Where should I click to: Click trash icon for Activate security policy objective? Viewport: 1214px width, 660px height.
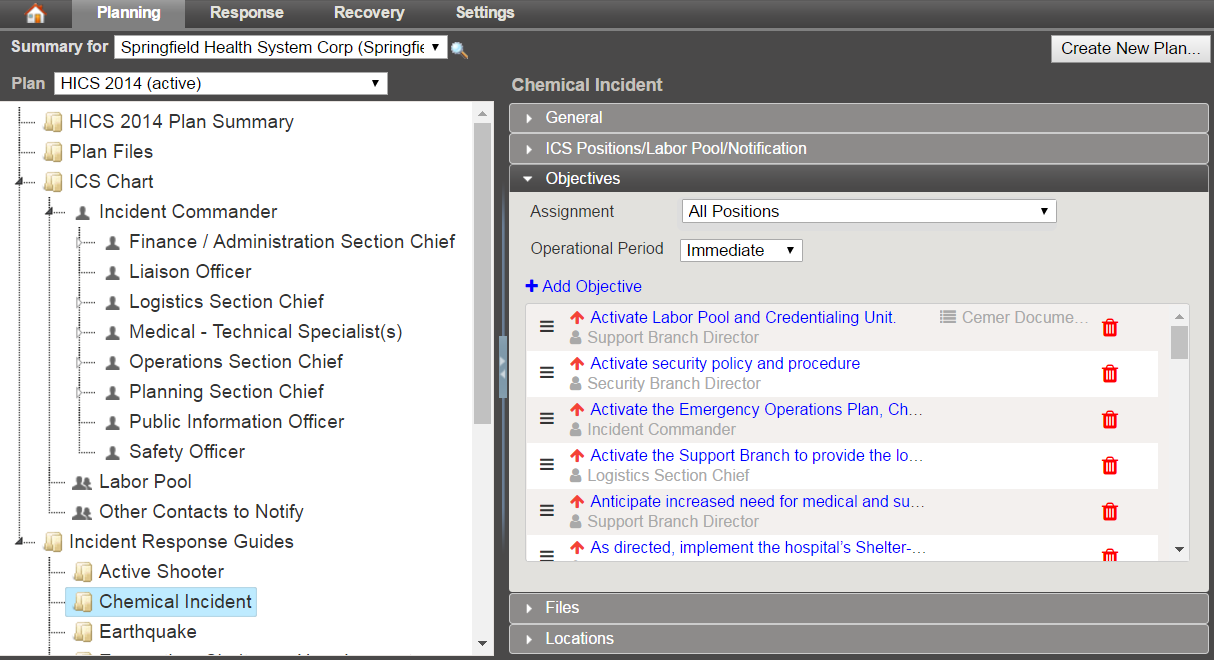pyautogui.click(x=1109, y=373)
